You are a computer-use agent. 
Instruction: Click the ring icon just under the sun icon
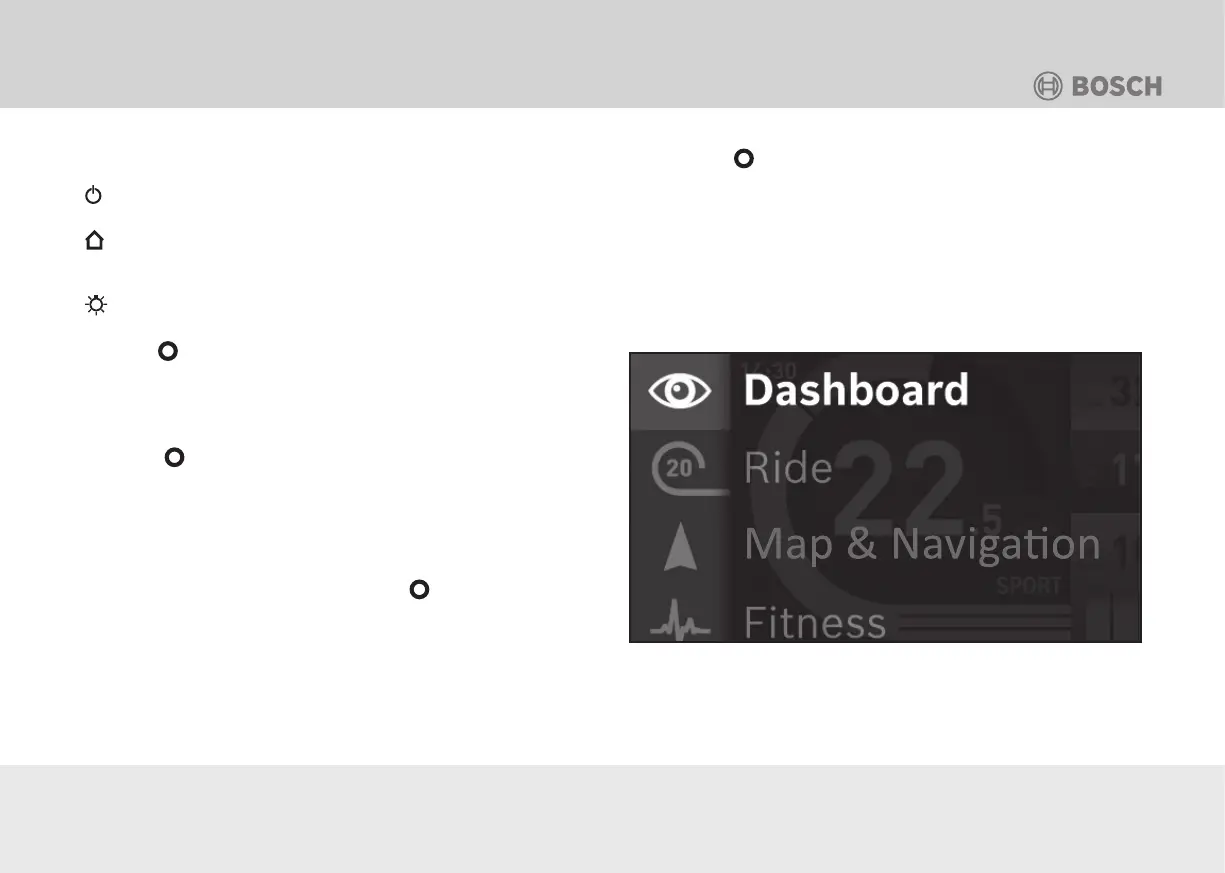tap(167, 351)
